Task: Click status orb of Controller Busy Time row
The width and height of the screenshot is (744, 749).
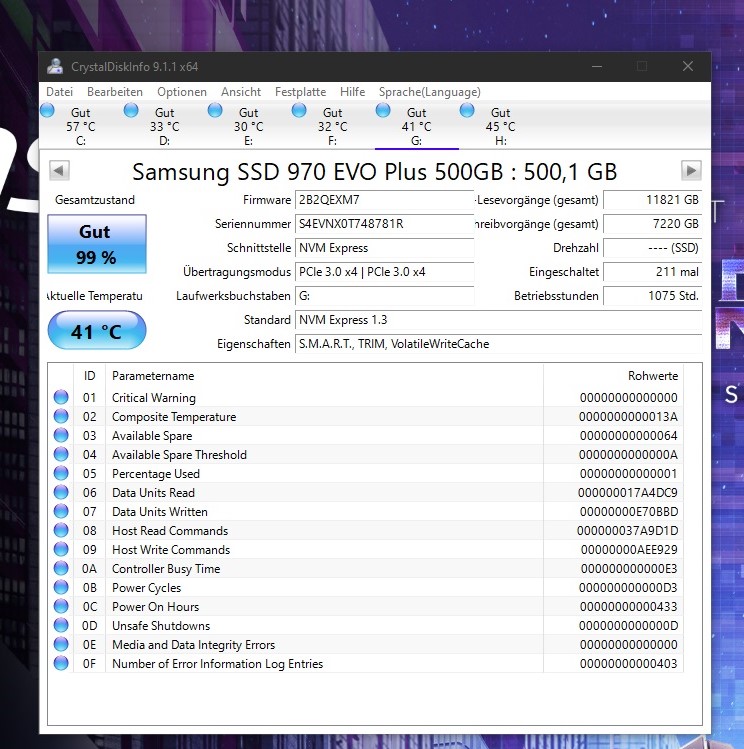Action: pyautogui.click(x=61, y=568)
